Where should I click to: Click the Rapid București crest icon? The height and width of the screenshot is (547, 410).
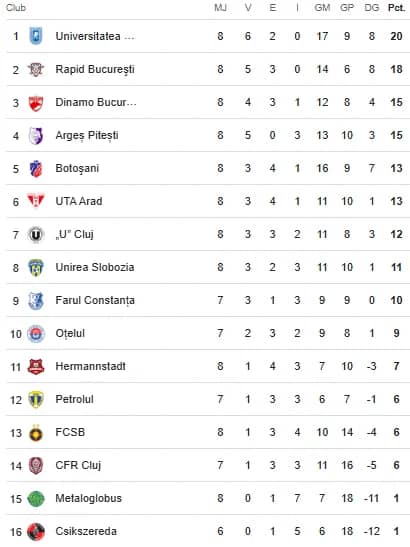coord(36,69)
